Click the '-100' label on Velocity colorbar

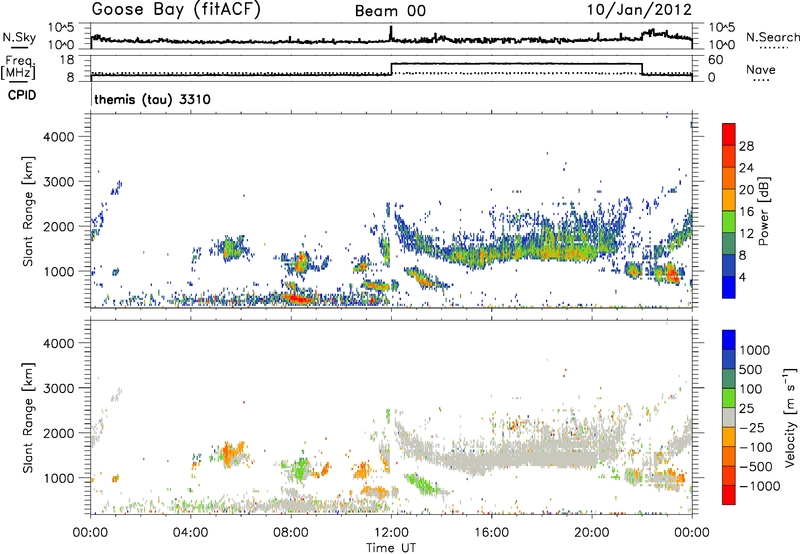tap(756, 447)
